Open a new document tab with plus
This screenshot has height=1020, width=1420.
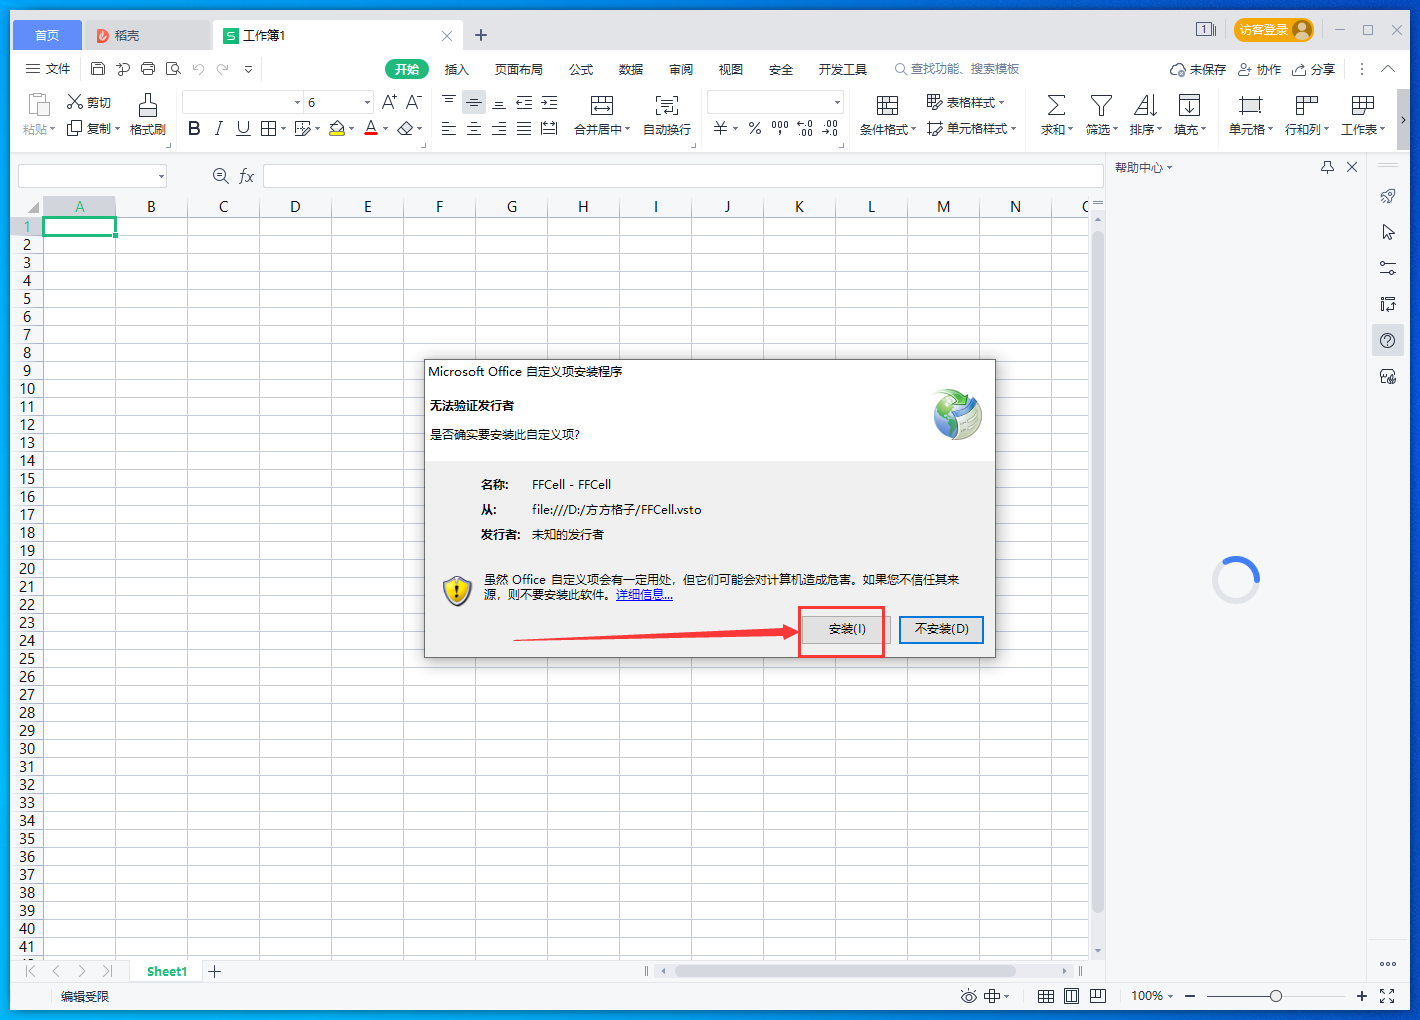pos(481,35)
